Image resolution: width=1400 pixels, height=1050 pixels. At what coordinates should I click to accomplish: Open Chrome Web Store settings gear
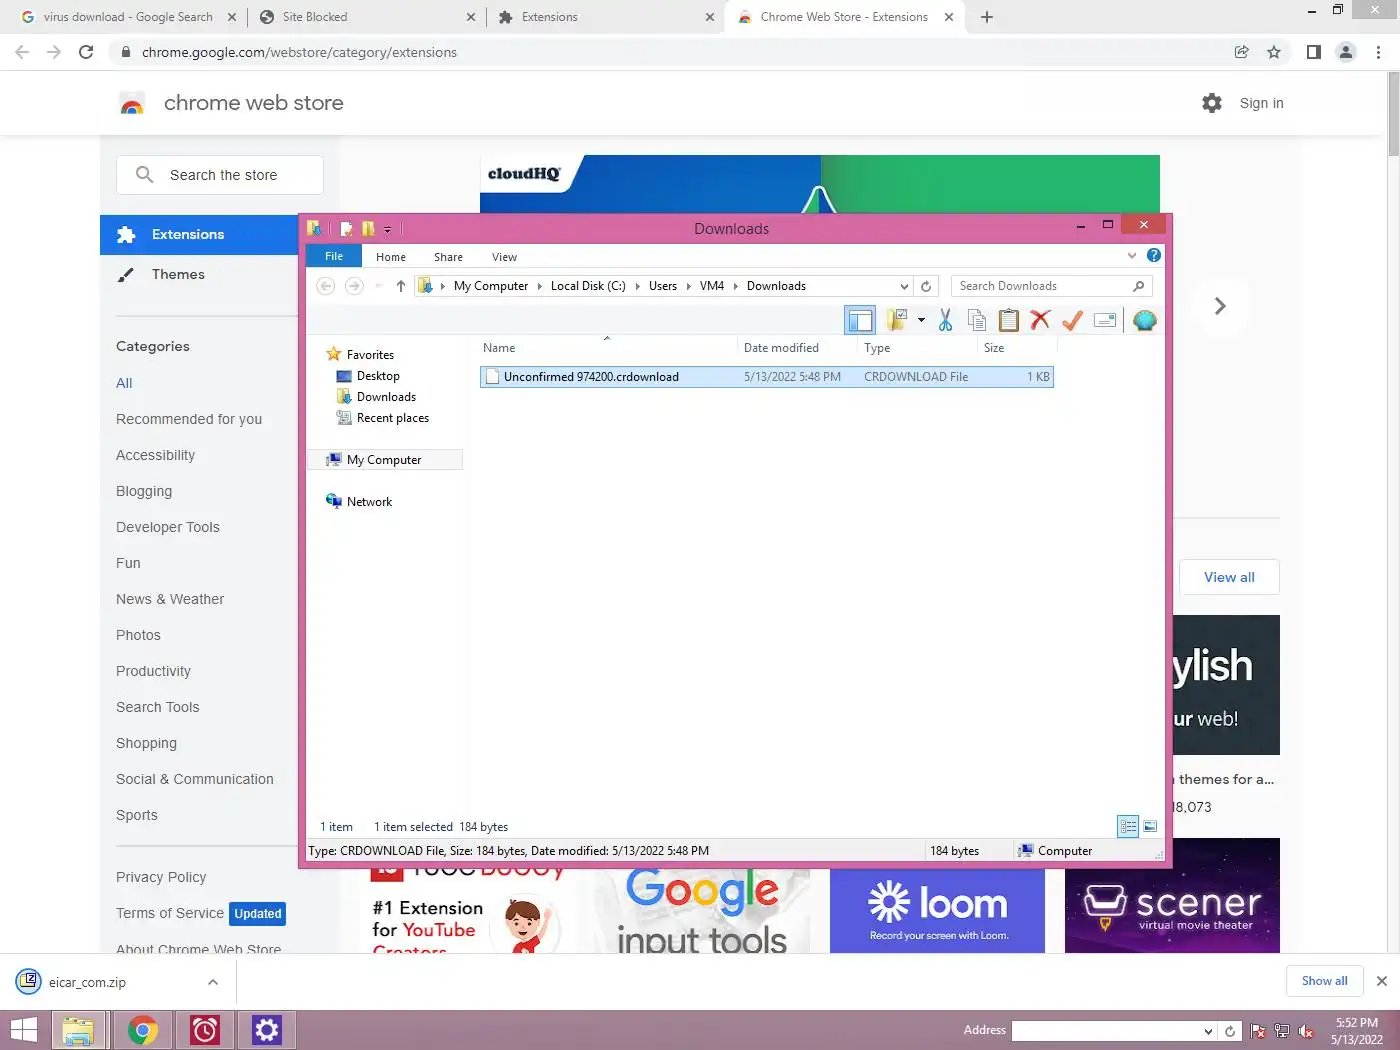1212,103
